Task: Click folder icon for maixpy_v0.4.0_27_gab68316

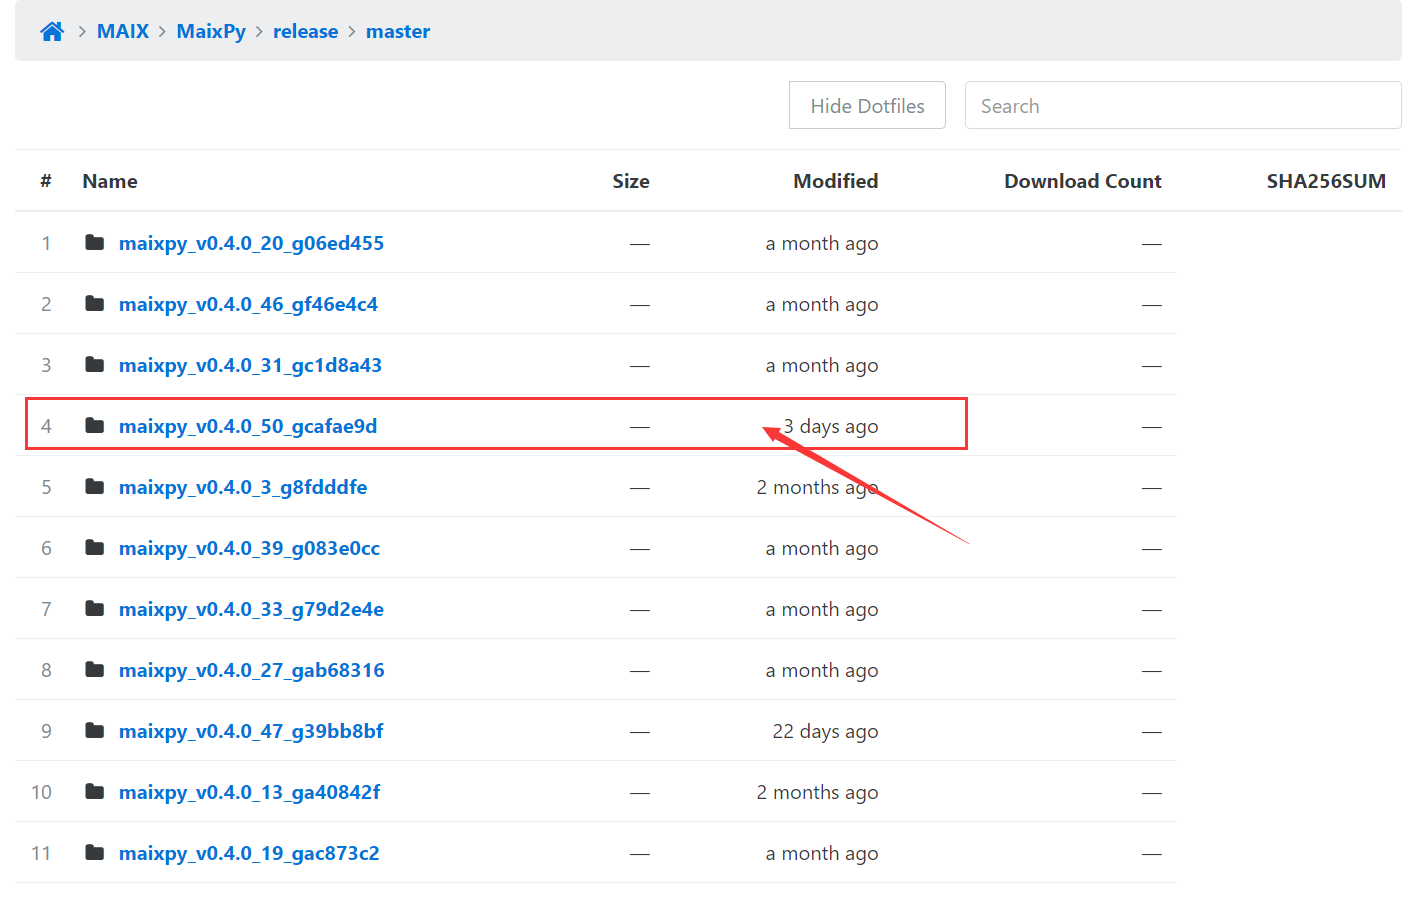Action: (x=95, y=670)
